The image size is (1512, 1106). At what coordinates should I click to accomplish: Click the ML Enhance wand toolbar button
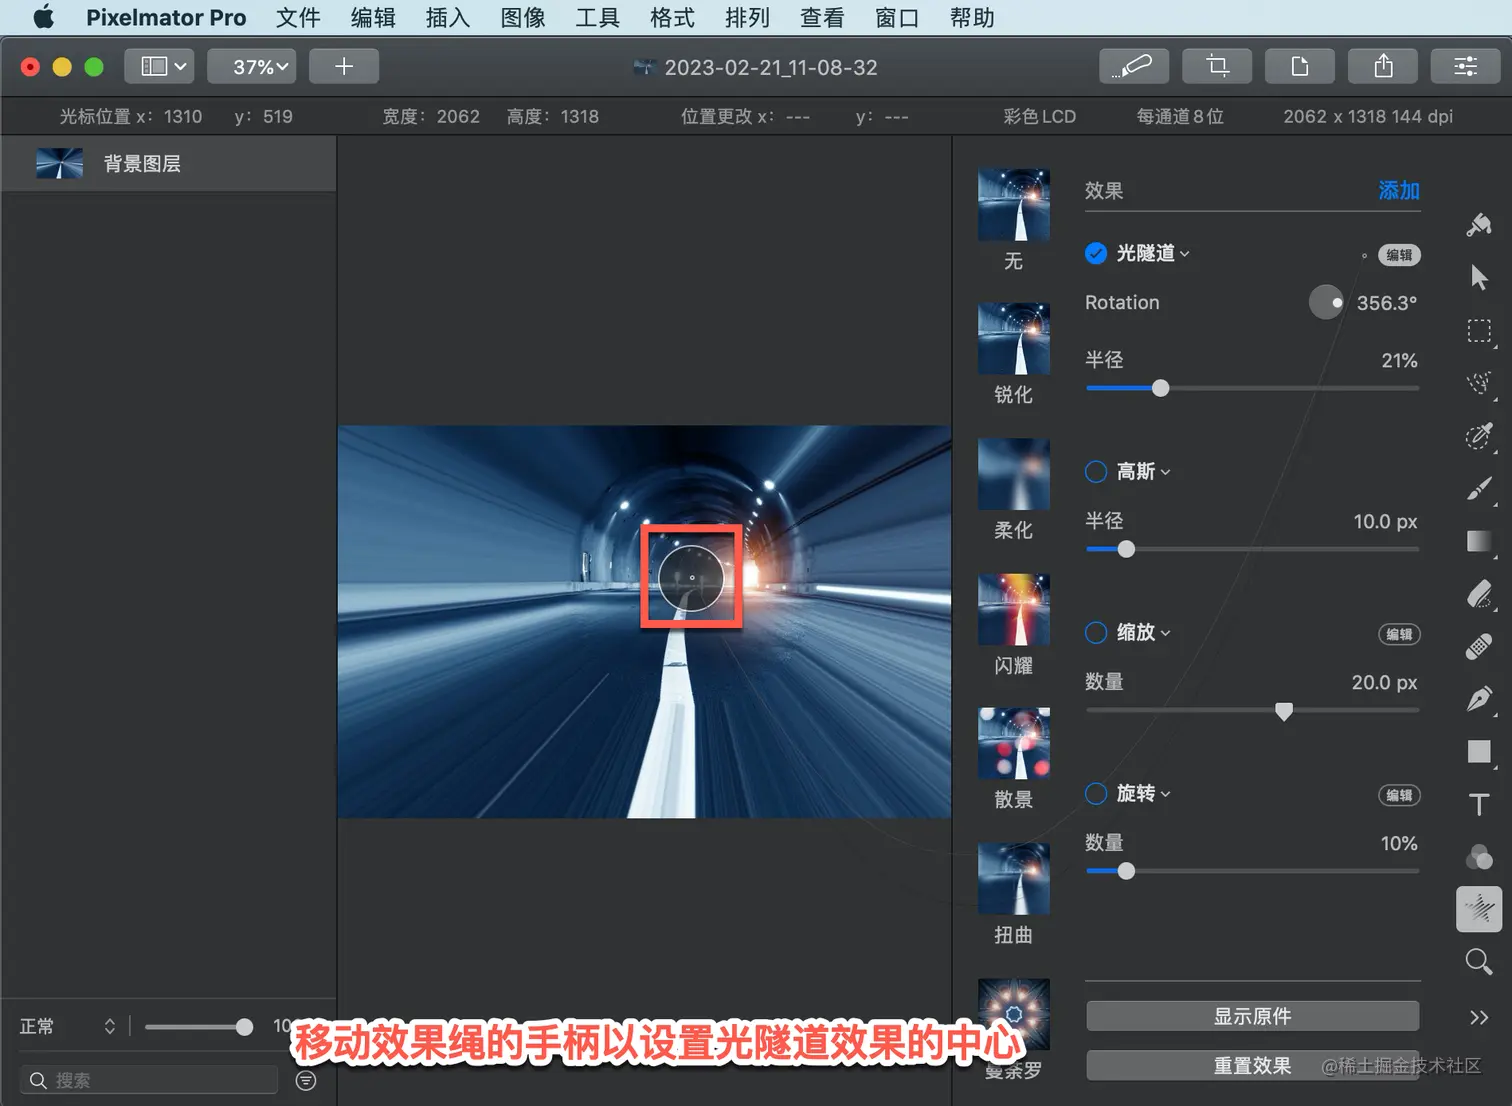(1133, 66)
